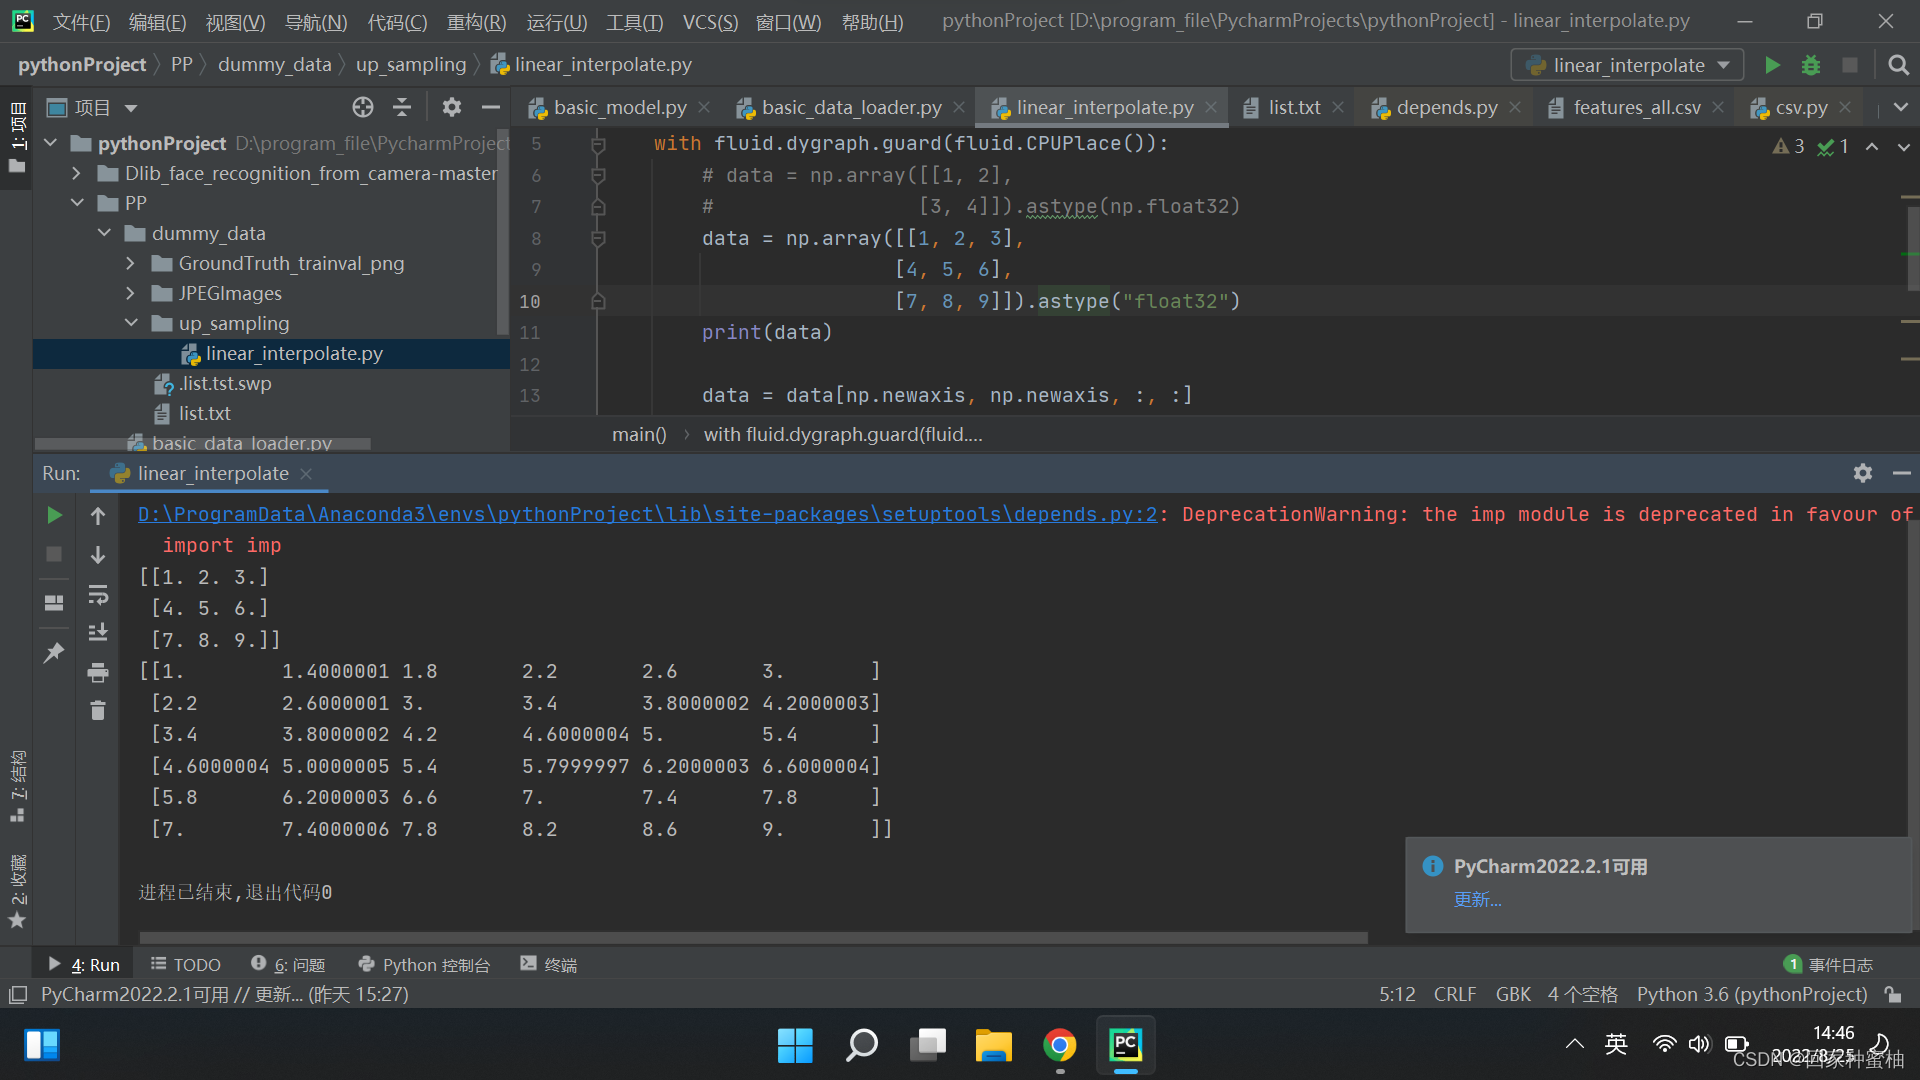The image size is (1920, 1080).
Task: Toggle soft-wrap in Run console
Action: [98, 595]
